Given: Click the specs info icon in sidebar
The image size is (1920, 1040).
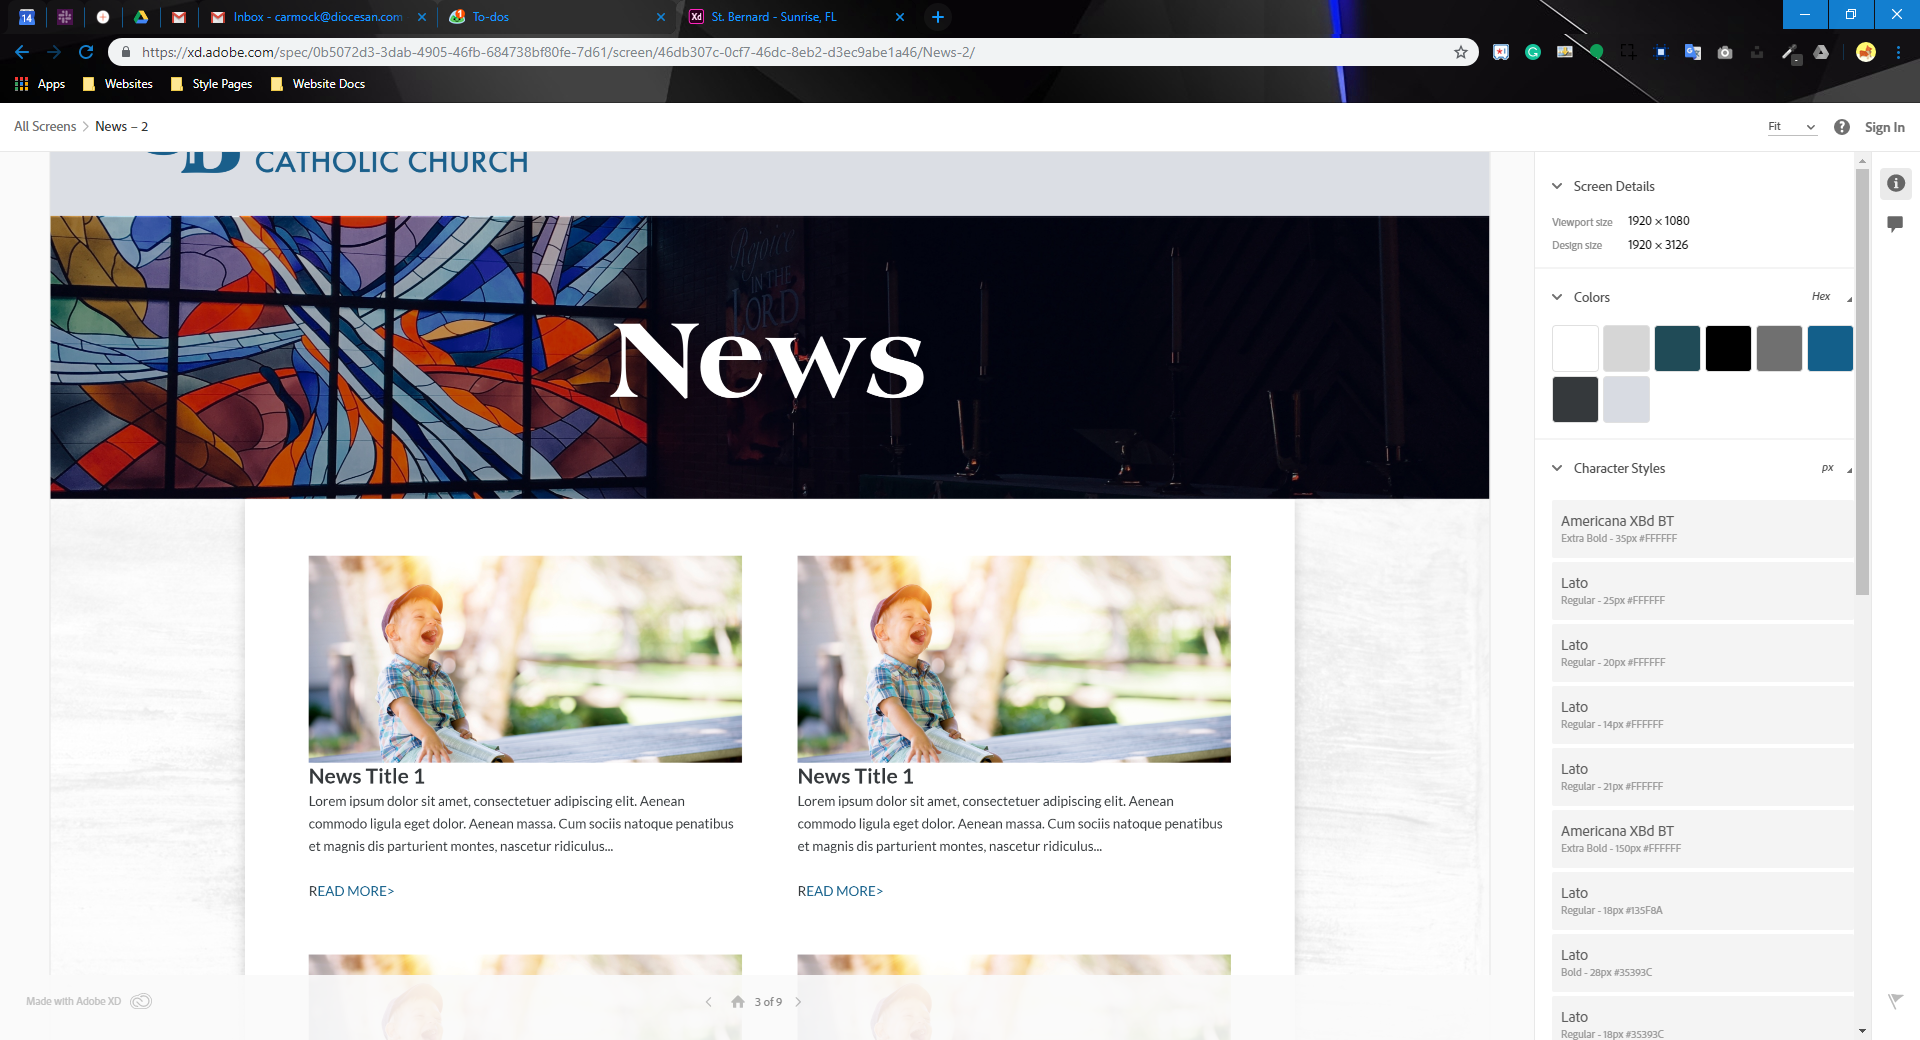Looking at the screenshot, I should point(1895,183).
